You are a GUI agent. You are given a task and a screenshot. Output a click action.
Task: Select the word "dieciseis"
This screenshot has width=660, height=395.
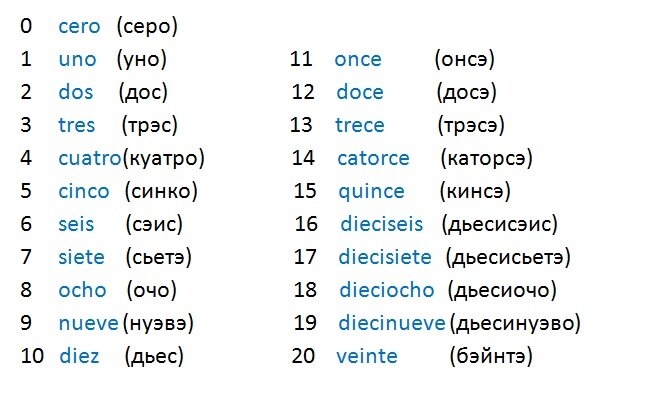[381, 224]
